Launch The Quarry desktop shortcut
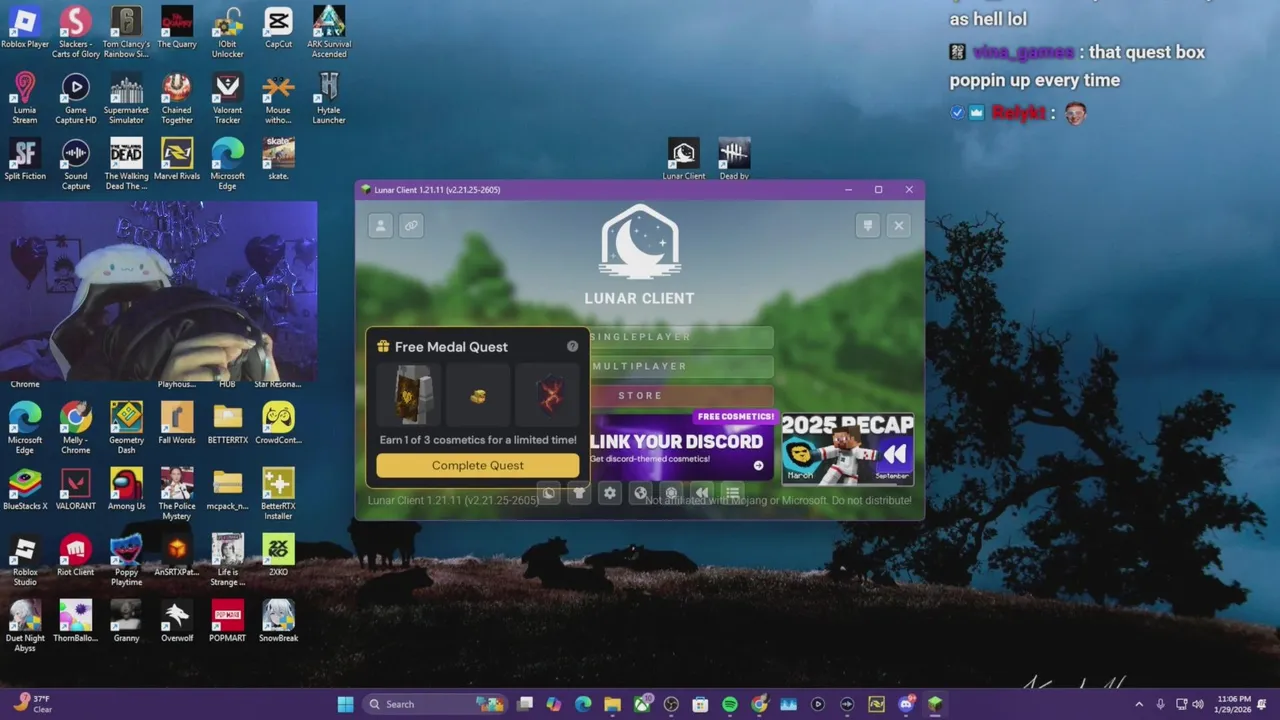 (177, 28)
